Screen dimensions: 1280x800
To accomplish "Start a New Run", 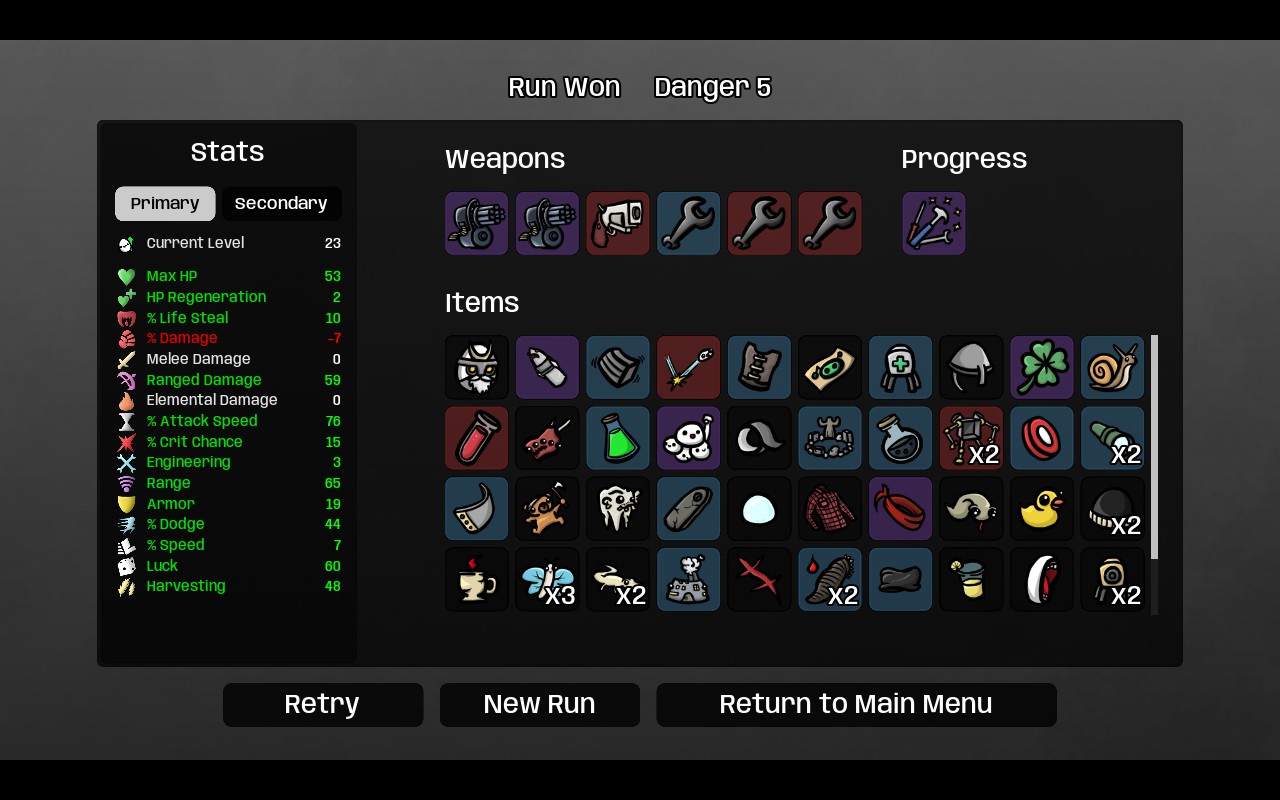I will coord(540,705).
